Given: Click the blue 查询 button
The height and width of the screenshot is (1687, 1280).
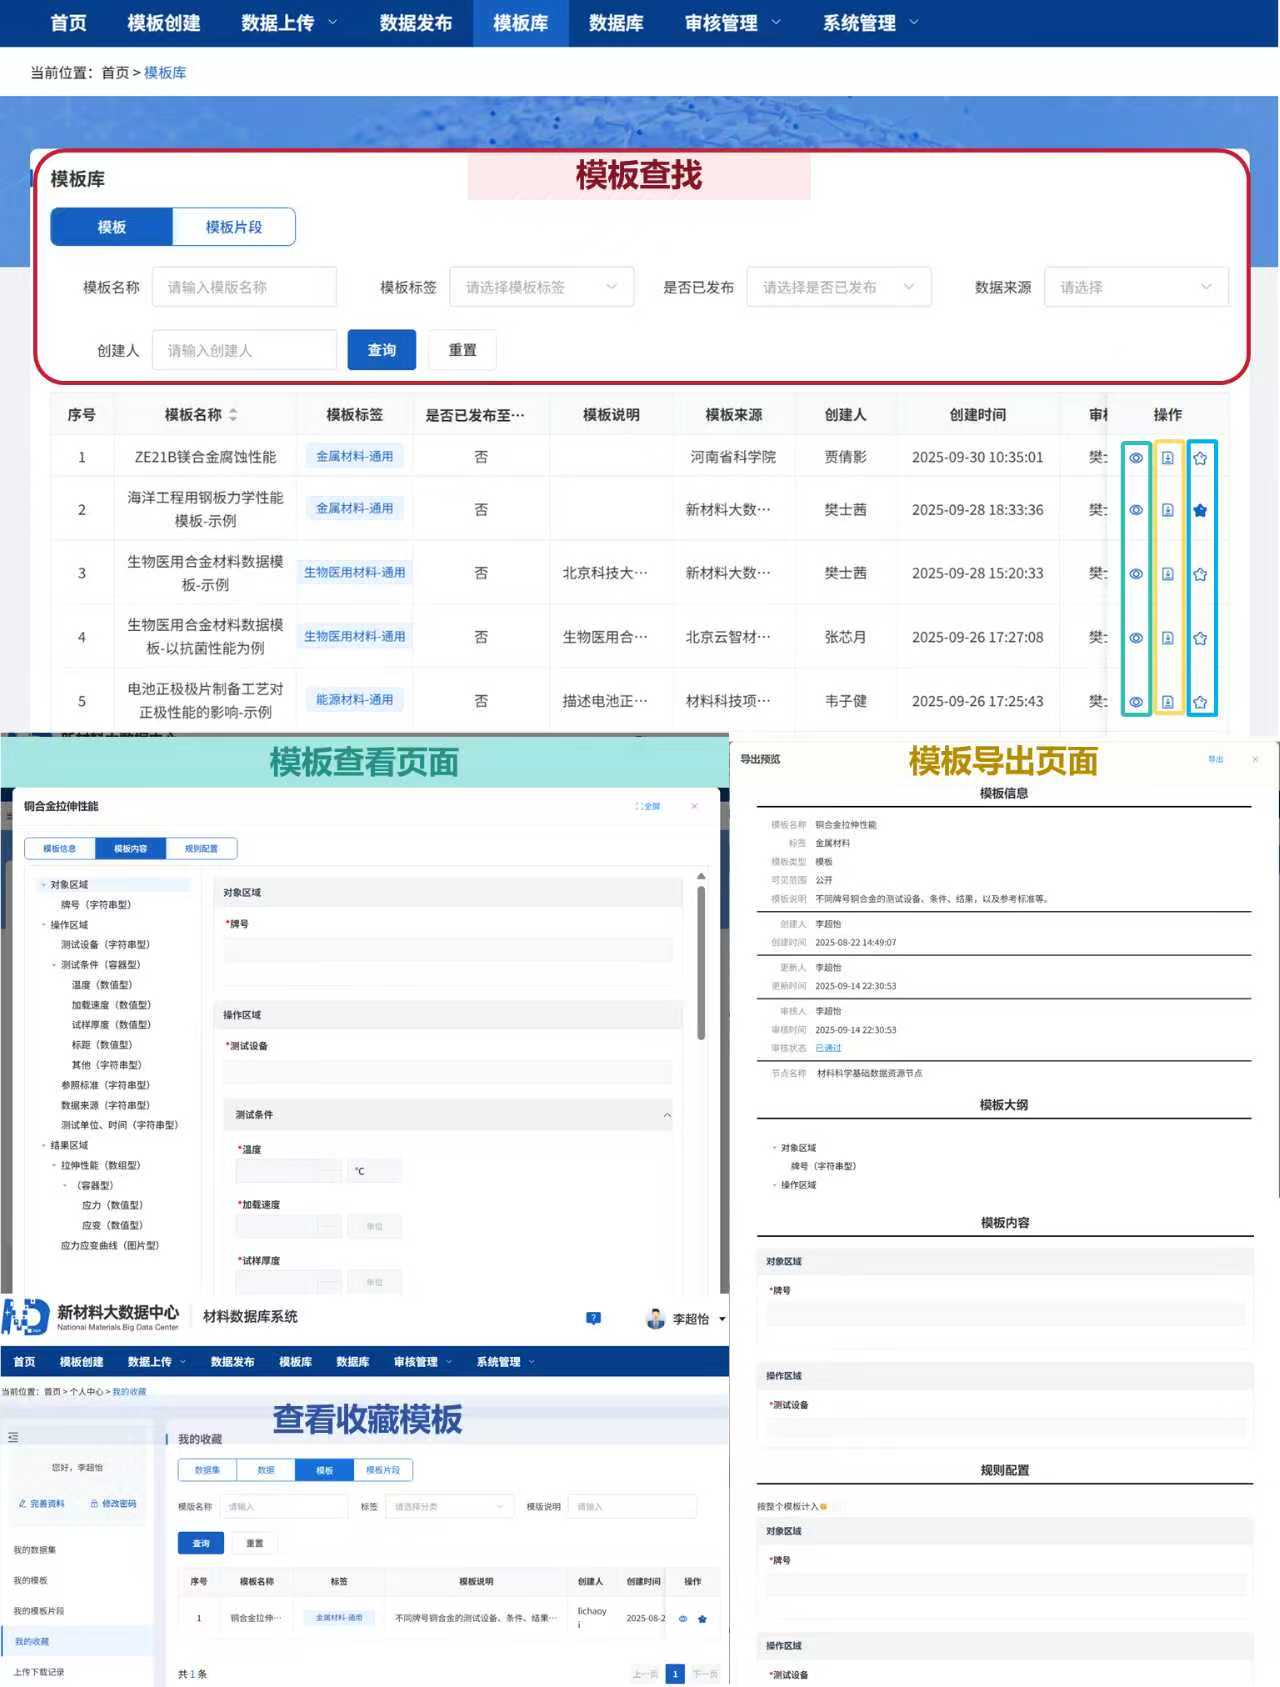Looking at the screenshot, I should [x=381, y=350].
